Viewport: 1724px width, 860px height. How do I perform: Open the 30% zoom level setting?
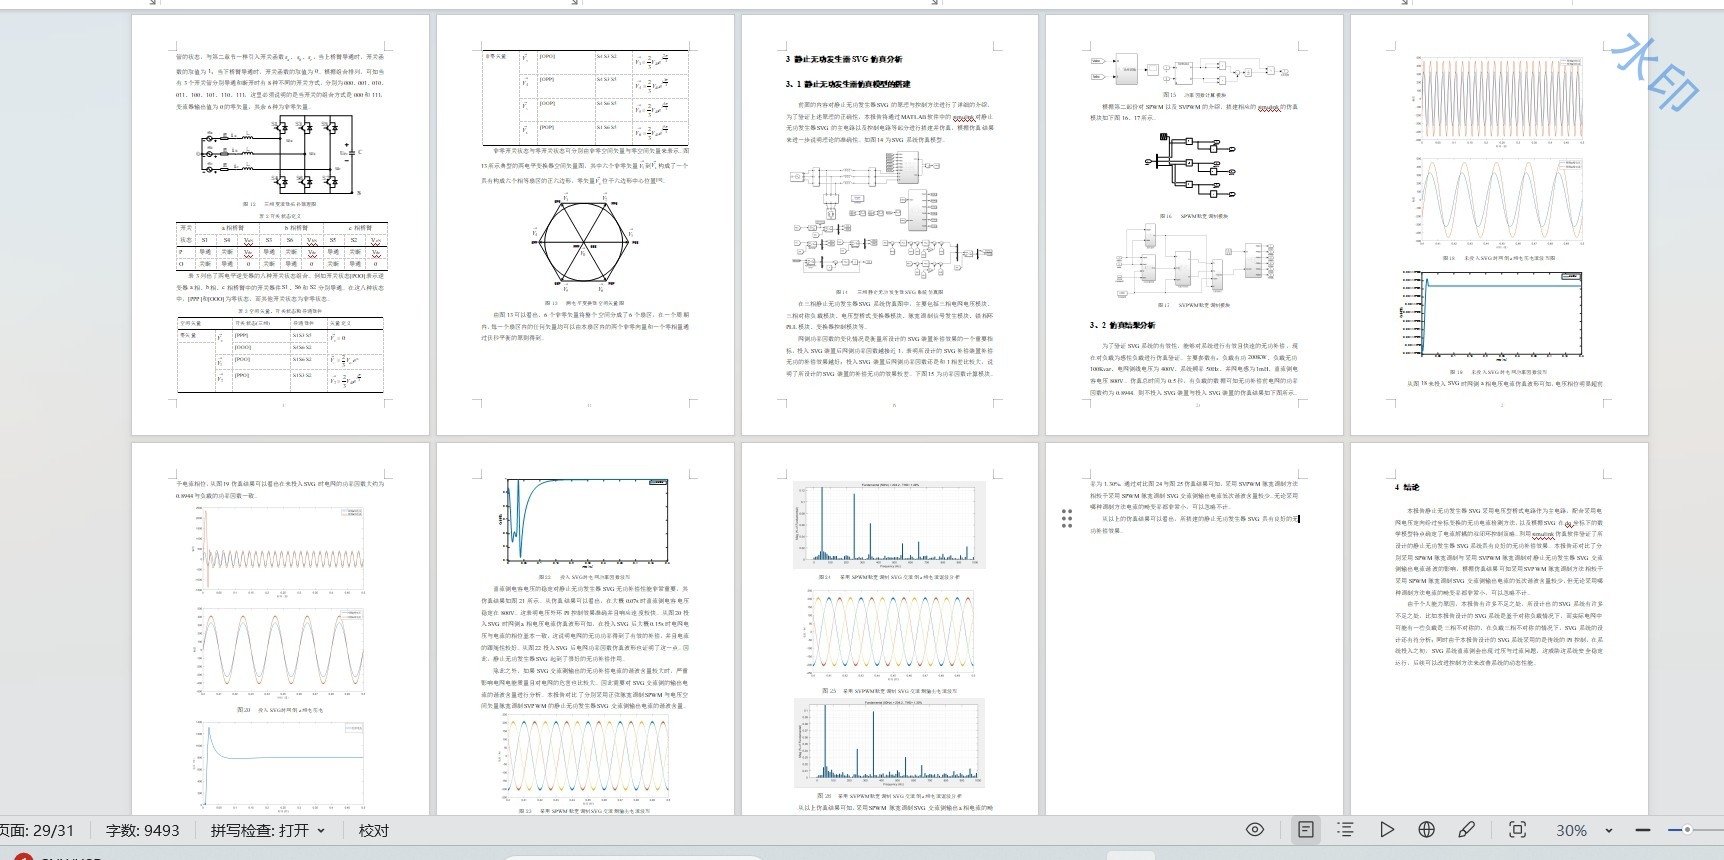pos(1571,831)
